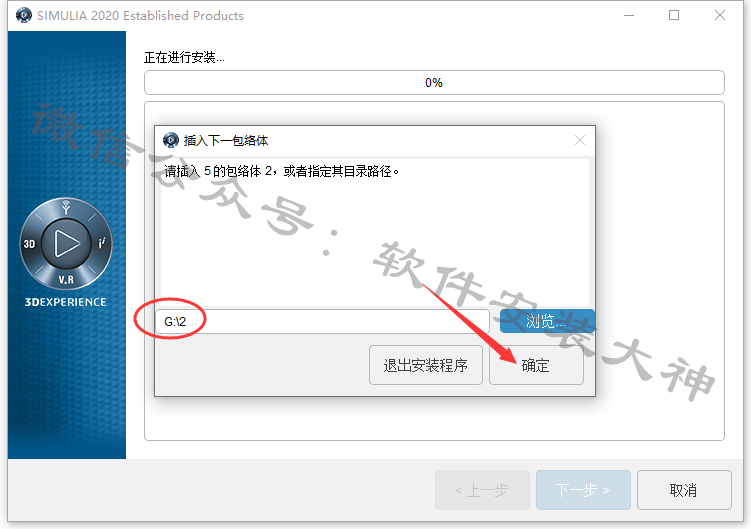The width and height of the screenshot is (751, 529).
Task: Click the 下一步 > next button
Action: 583,490
